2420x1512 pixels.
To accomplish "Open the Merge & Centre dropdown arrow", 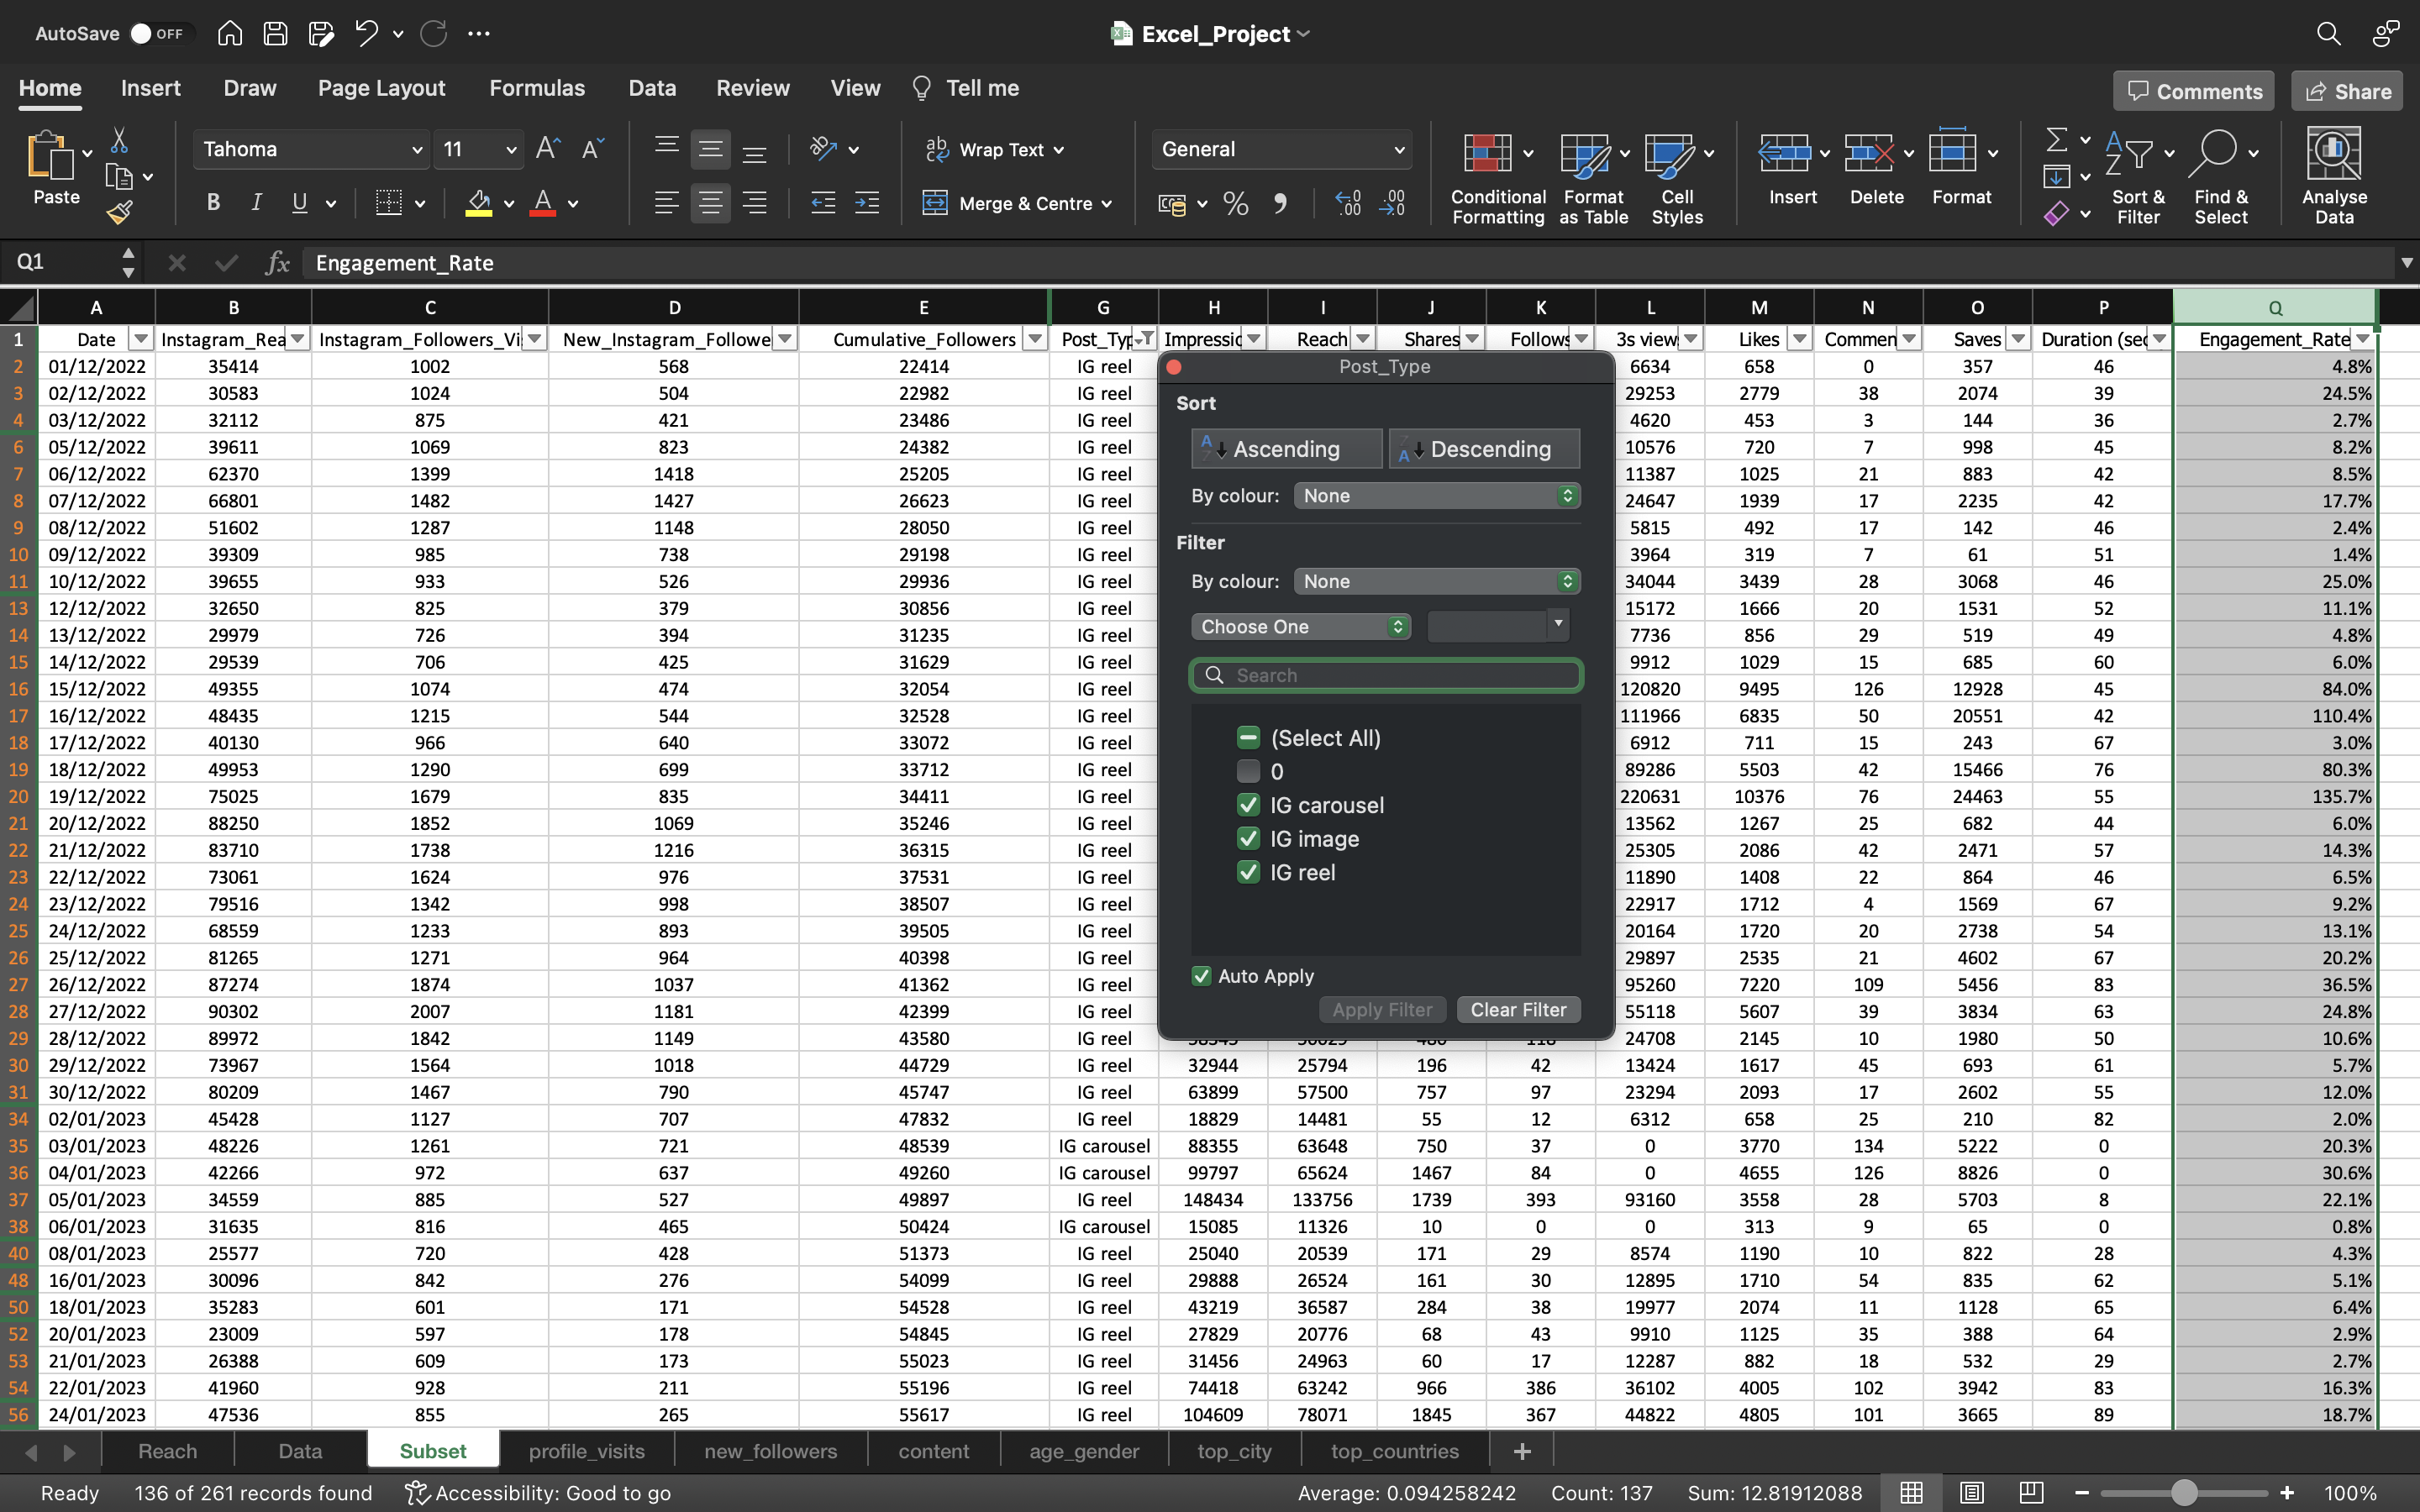I will coord(1107,204).
